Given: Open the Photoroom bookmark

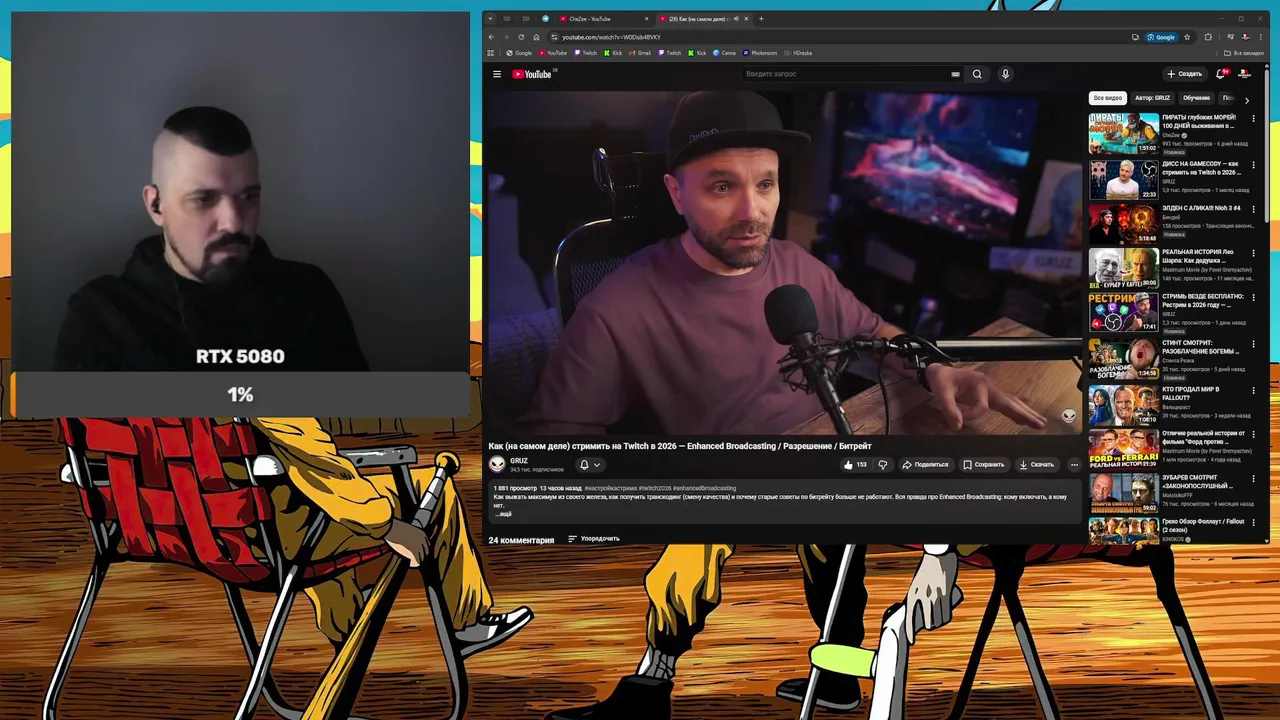Looking at the screenshot, I should (x=760, y=53).
